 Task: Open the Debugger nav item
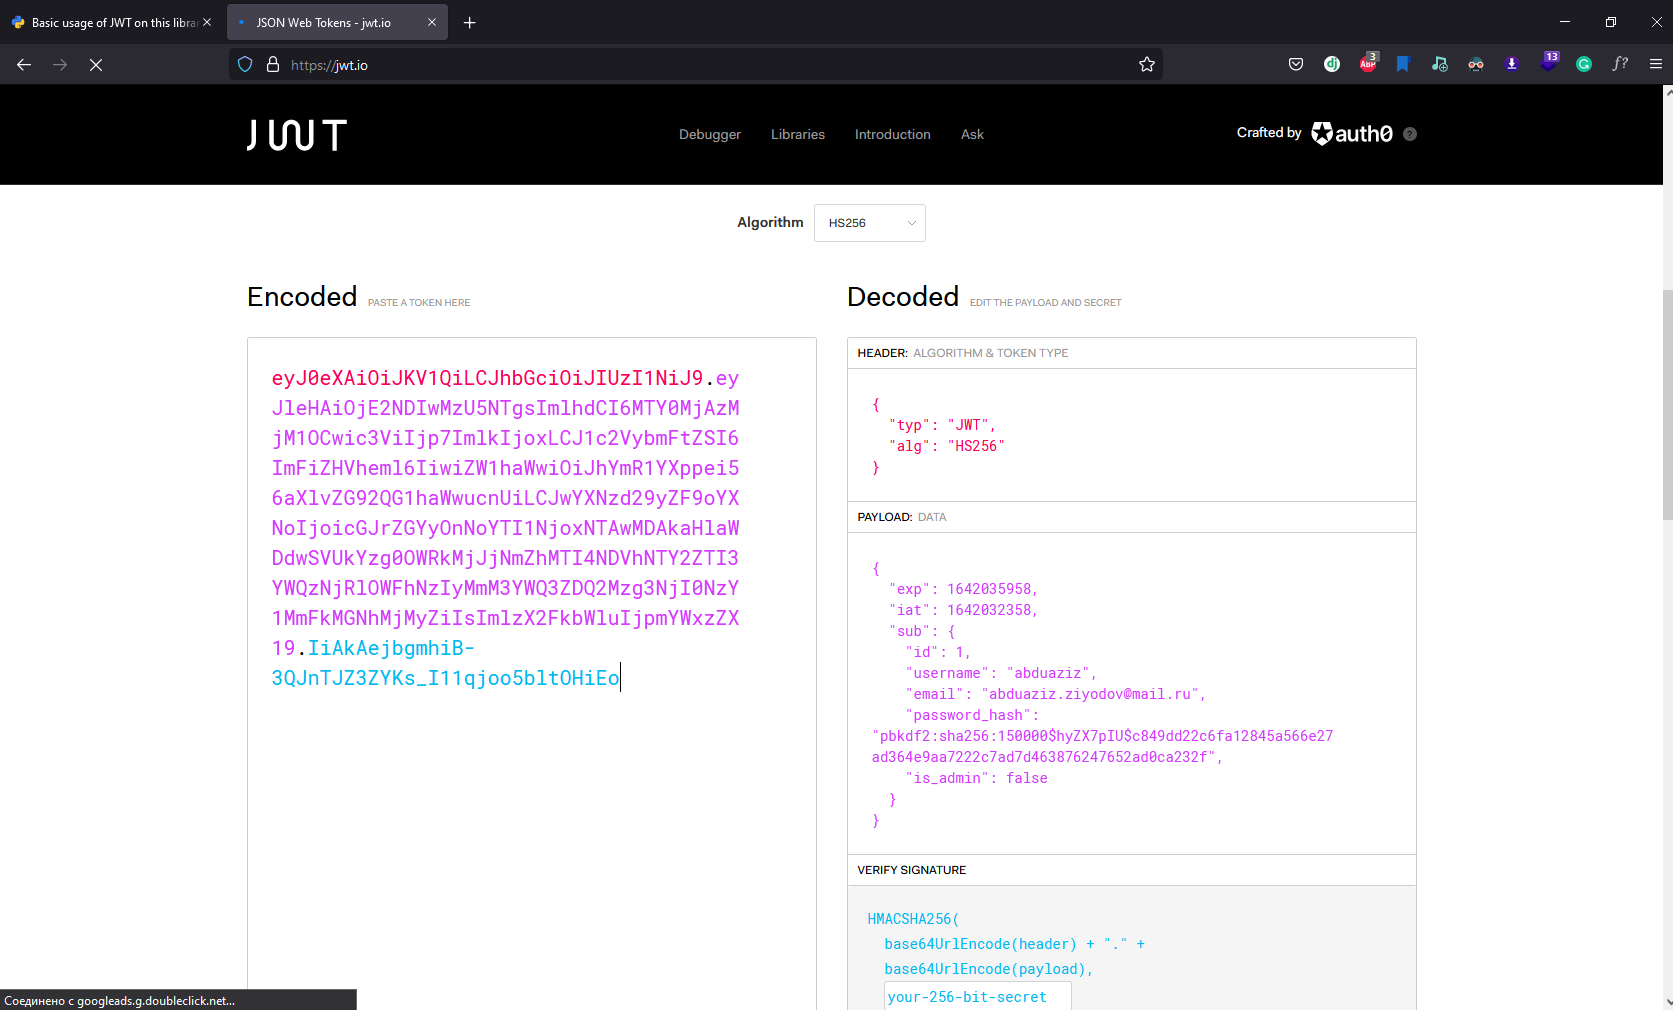710,134
